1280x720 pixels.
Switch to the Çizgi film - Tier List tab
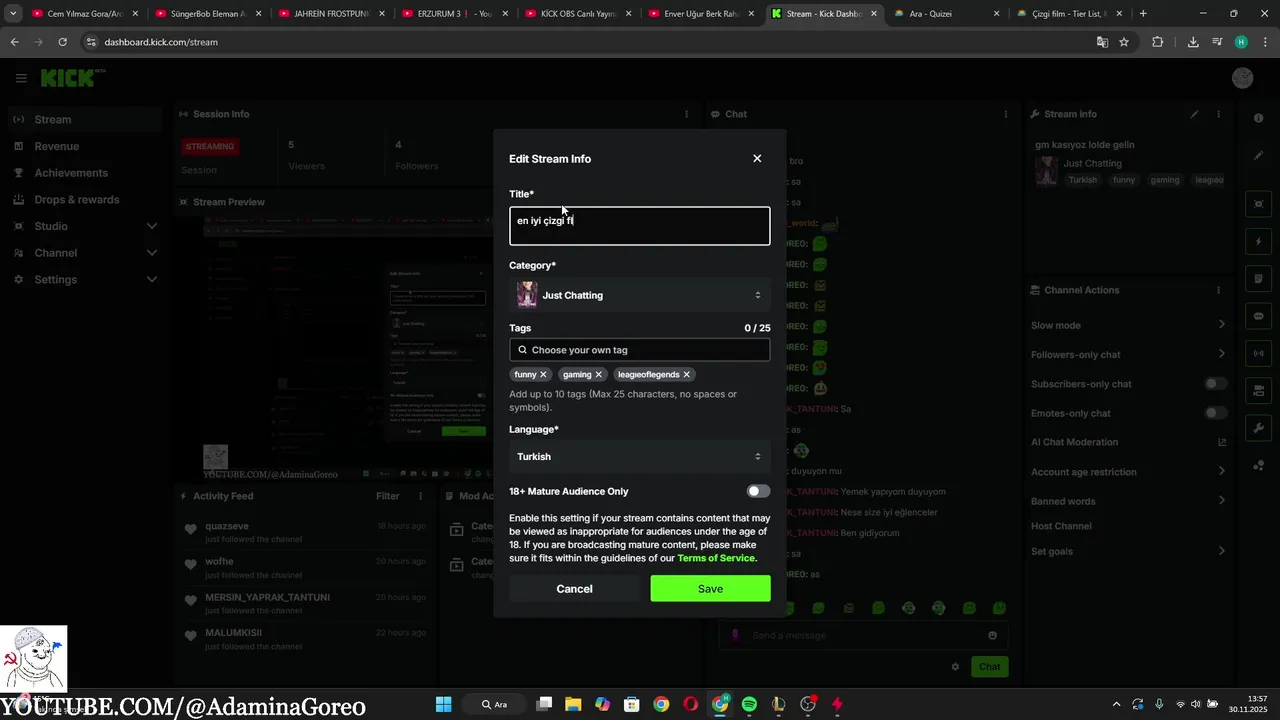1068,14
